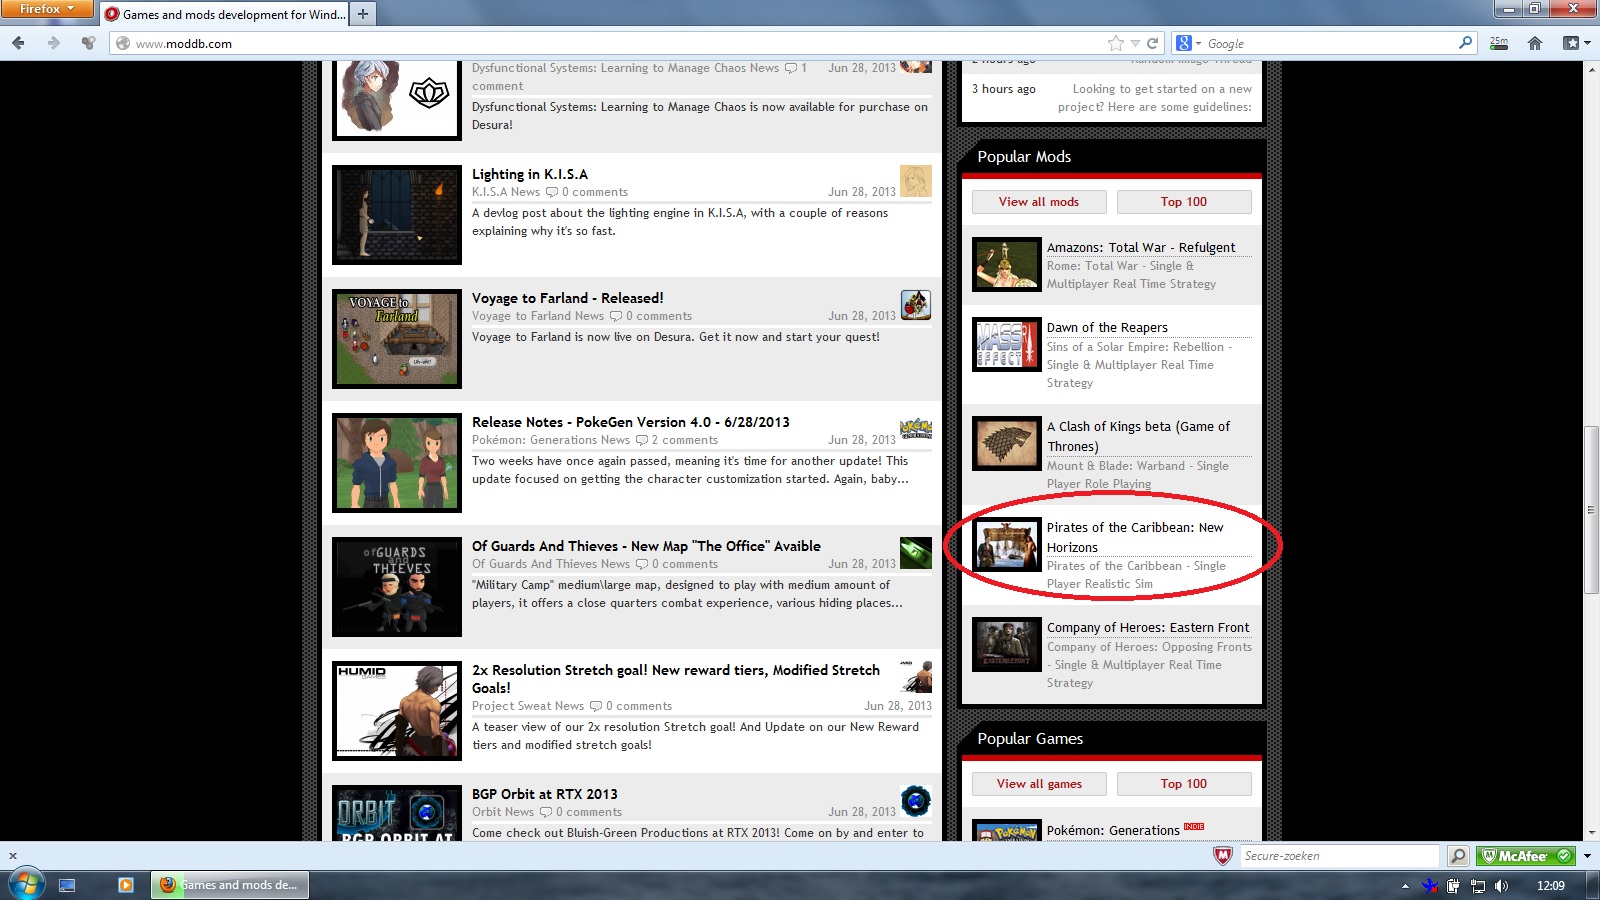
Task: Open 'Pirates of the Caribbean: New Horizons' mod
Action: [x=1135, y=537]
